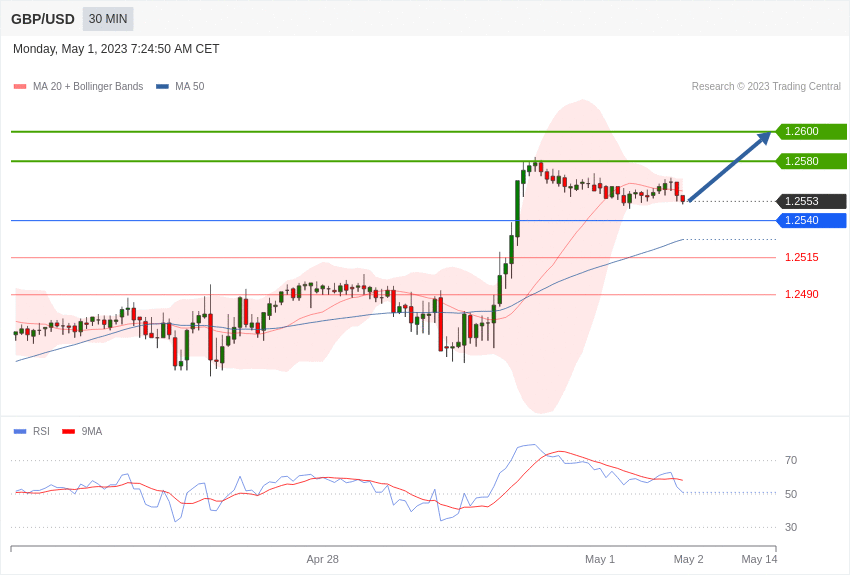The height and width of the screenshot is (576, 850).
Task: Click the MA 50 legend swatch
Action: pos(162,87)
